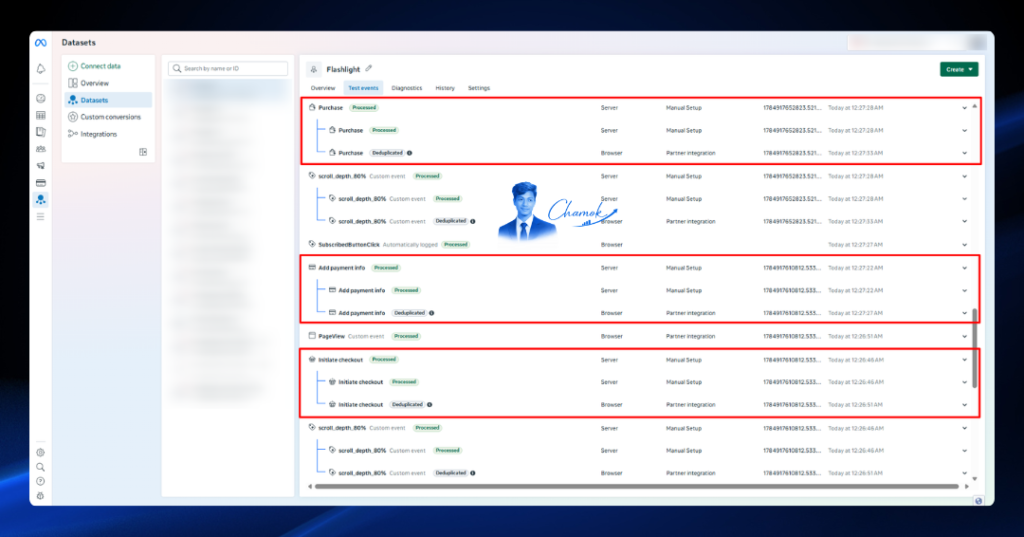The height and width of the screenshot is (537, 1024).
Task: Open the Create dropdown button
Action: (959, 69)
